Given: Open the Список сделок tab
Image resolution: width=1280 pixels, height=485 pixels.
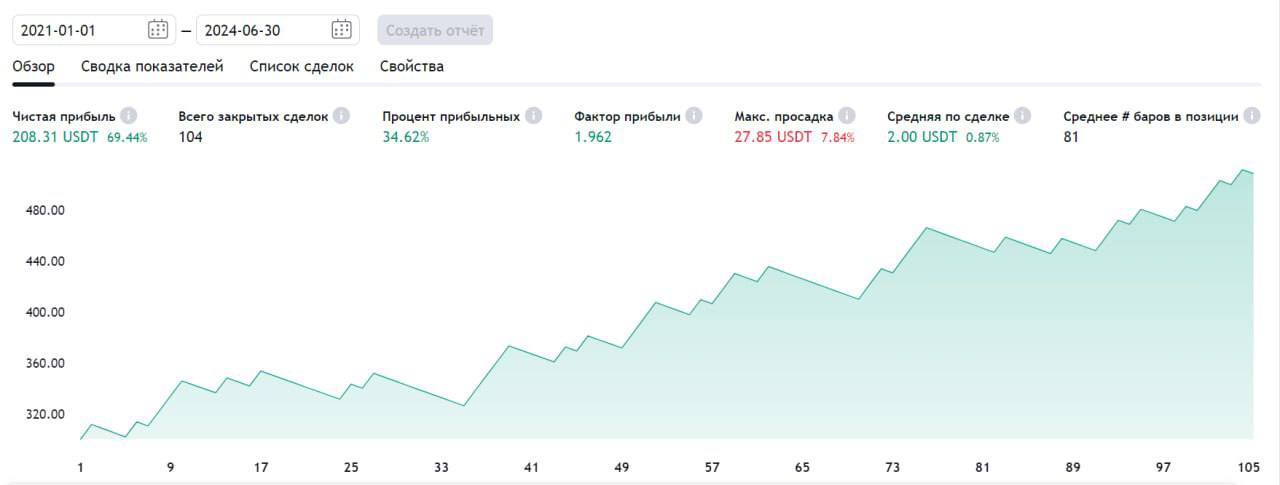Looking at the screenshot, I should click(302, 67).
